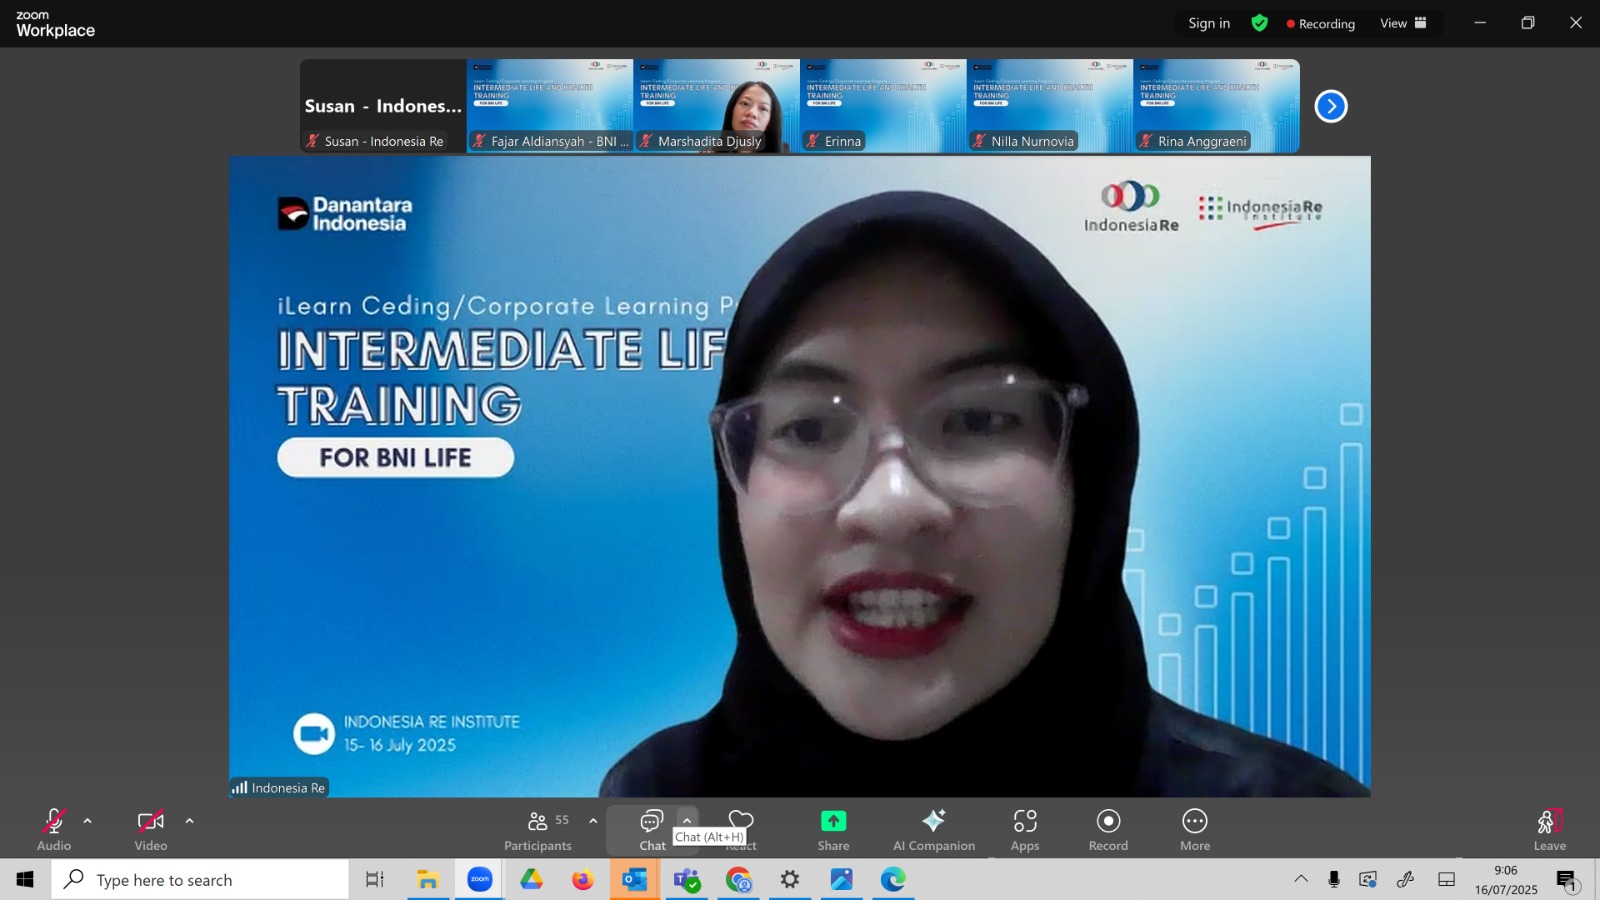Click the green encryption shield icon
Viewport: 1600px width, 900px height.
click(1260, 23)
